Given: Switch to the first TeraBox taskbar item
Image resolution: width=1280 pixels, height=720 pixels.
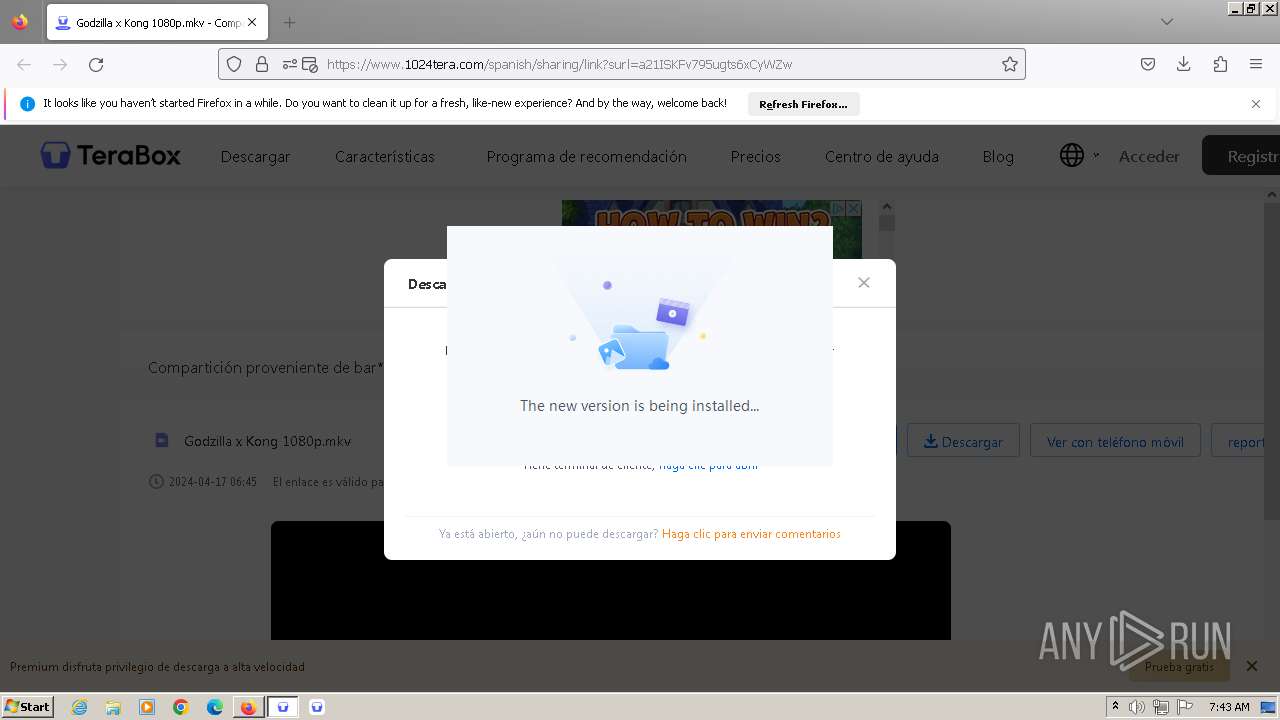Looking at the screenshot, I should (283, 707).
